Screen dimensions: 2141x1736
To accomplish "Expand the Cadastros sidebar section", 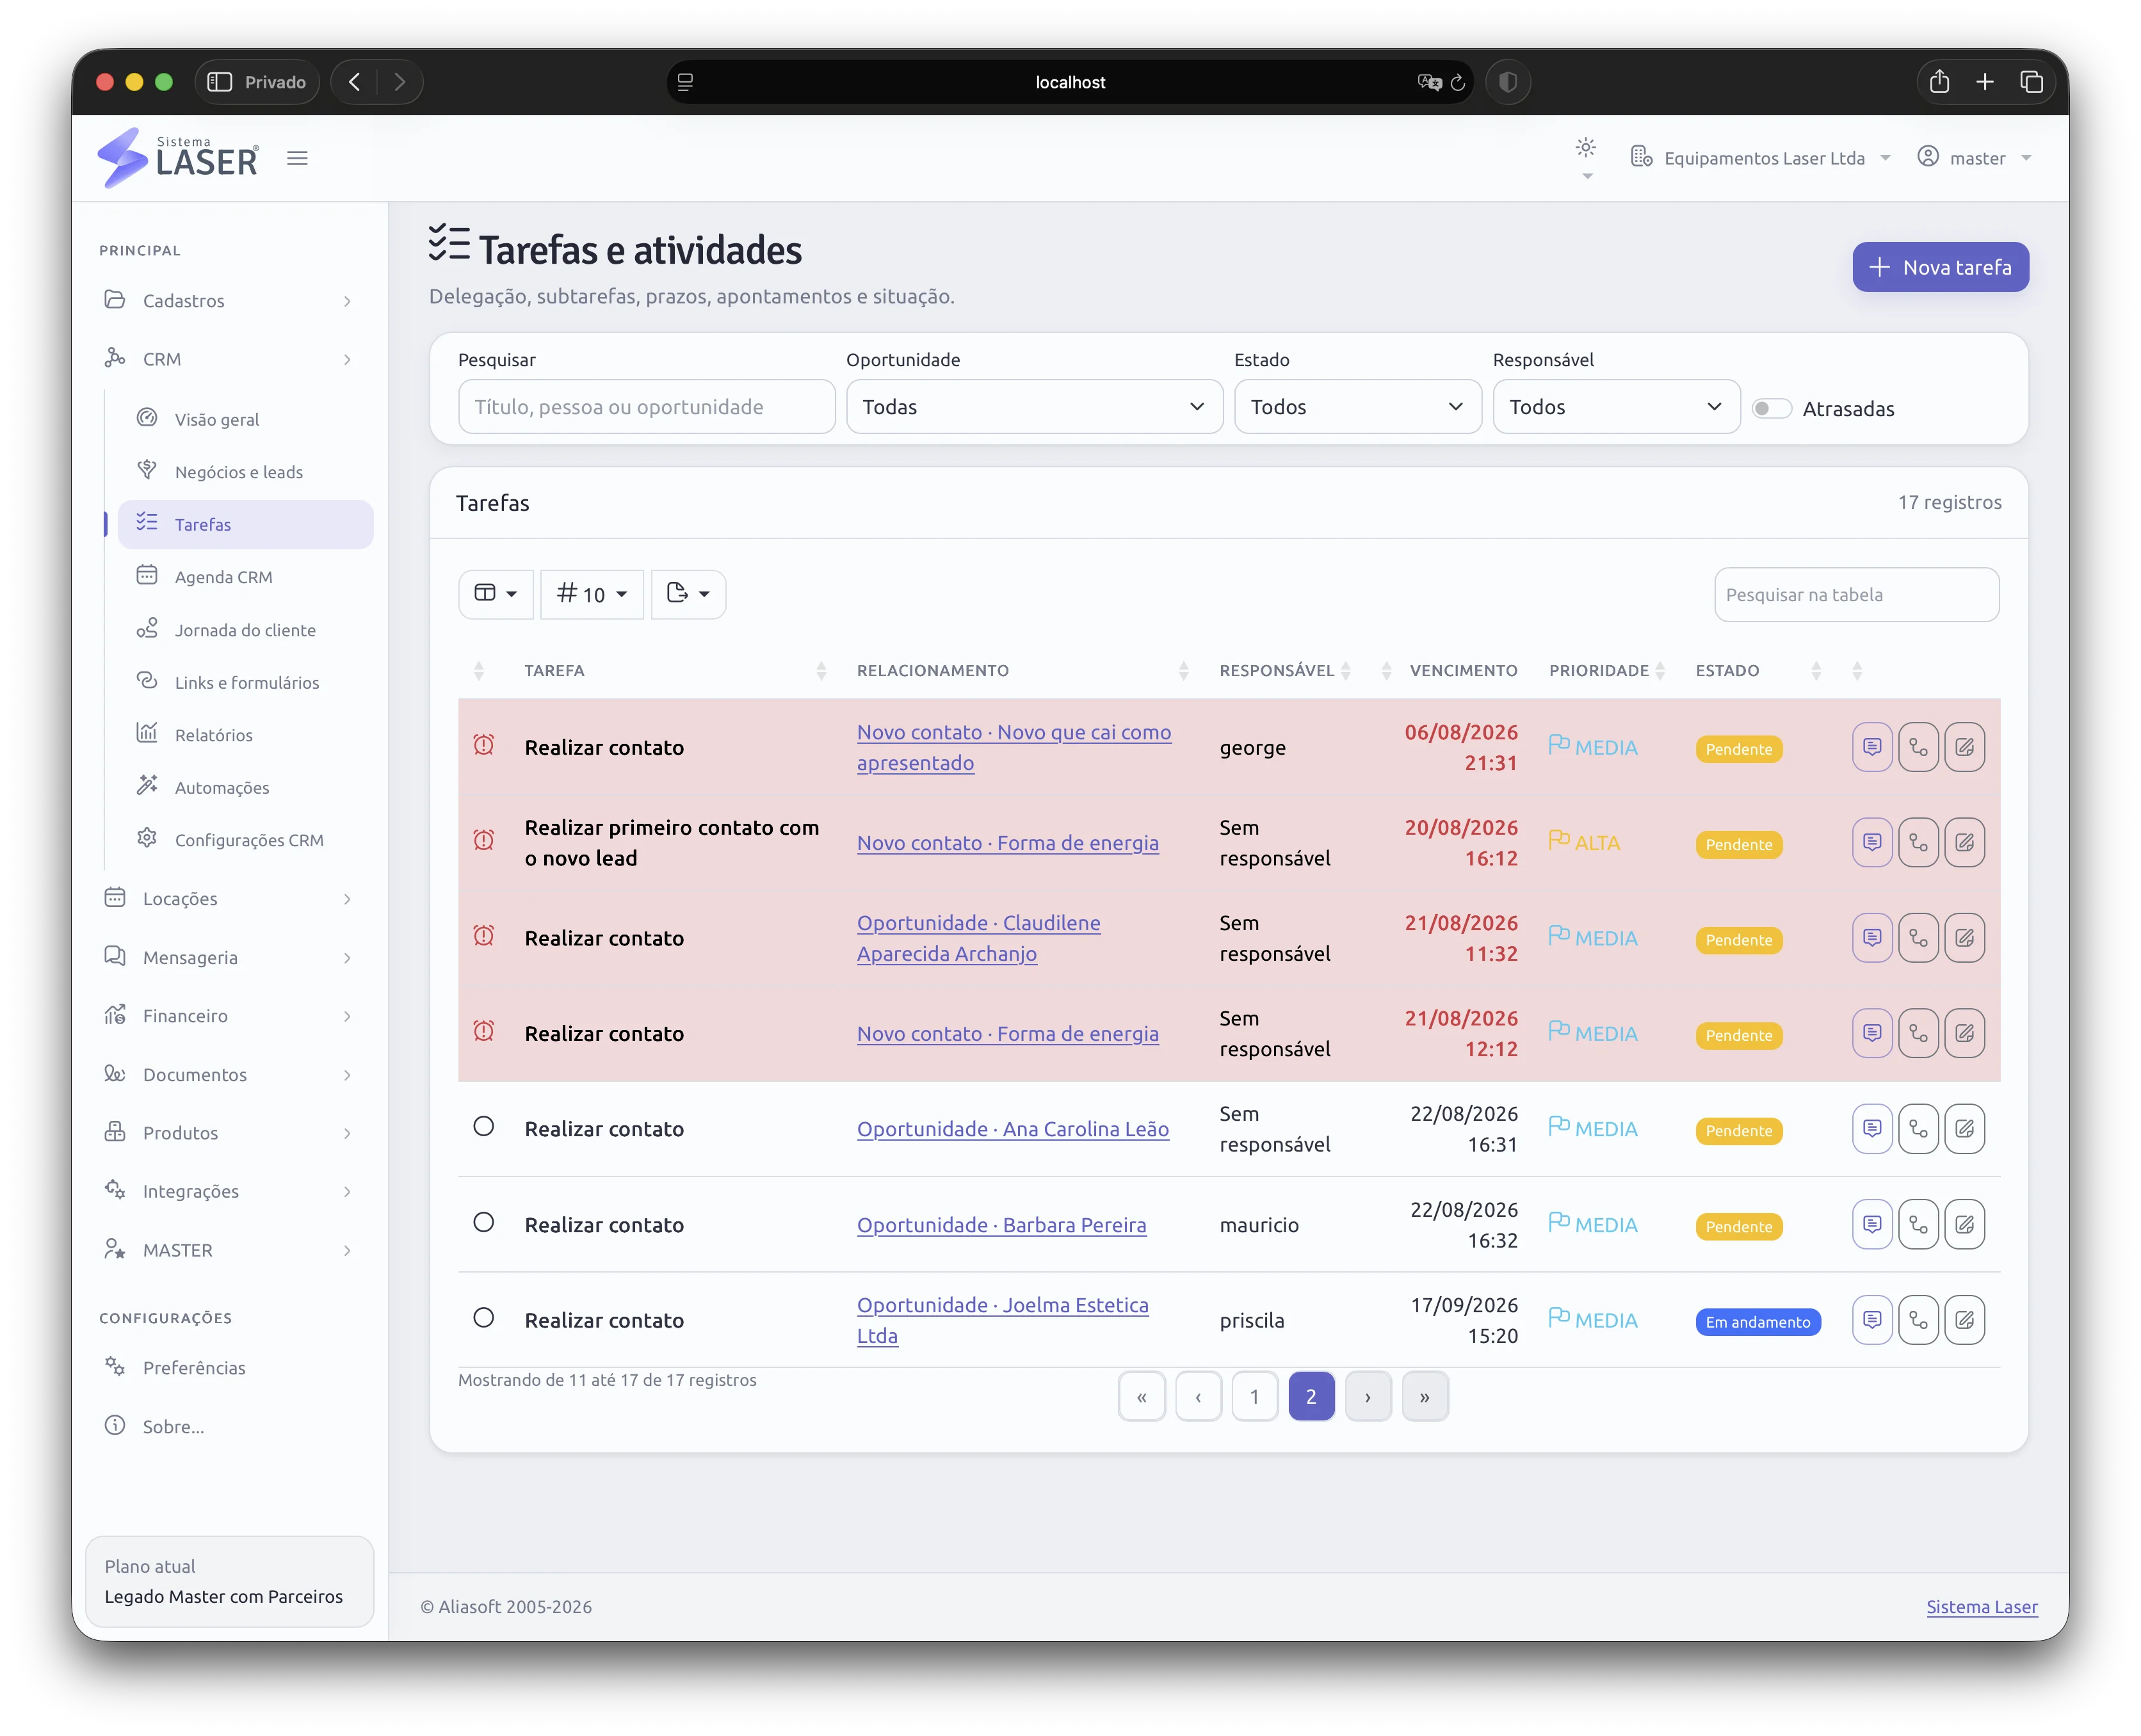I will tap(229, 301).
